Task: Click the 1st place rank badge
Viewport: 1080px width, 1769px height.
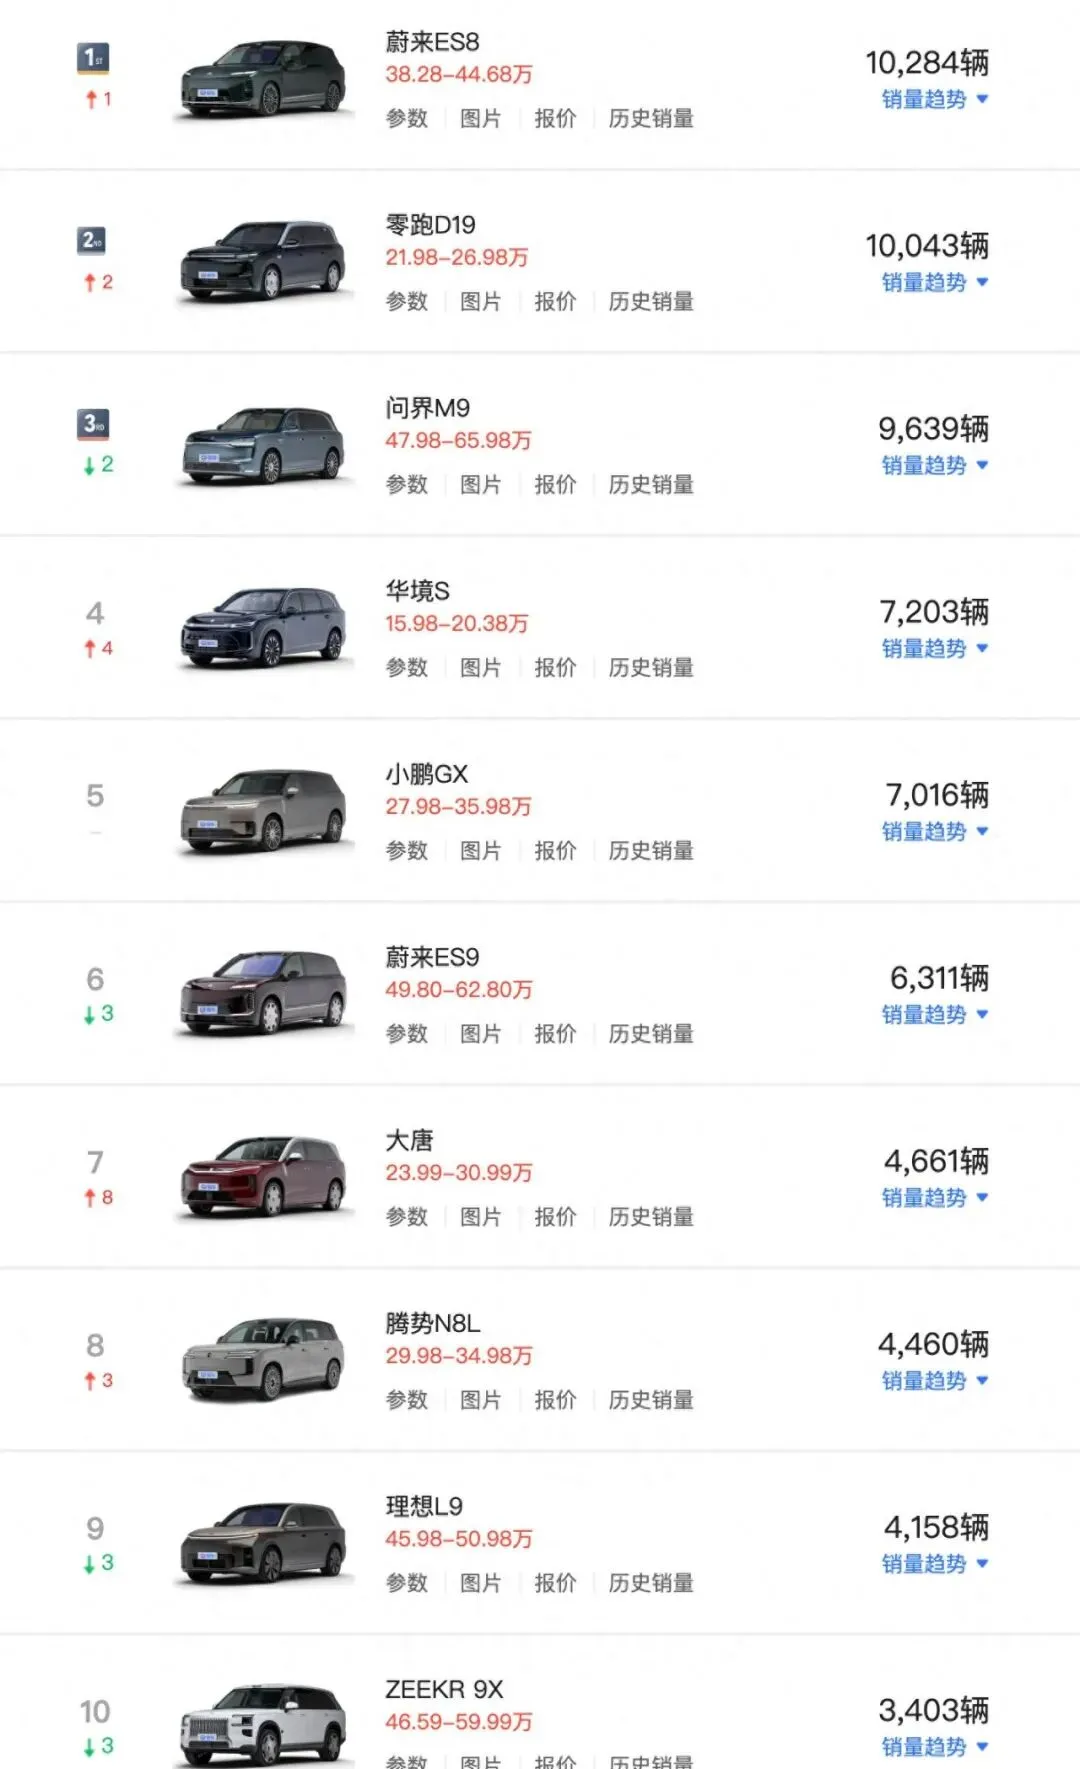Action: 93,58
